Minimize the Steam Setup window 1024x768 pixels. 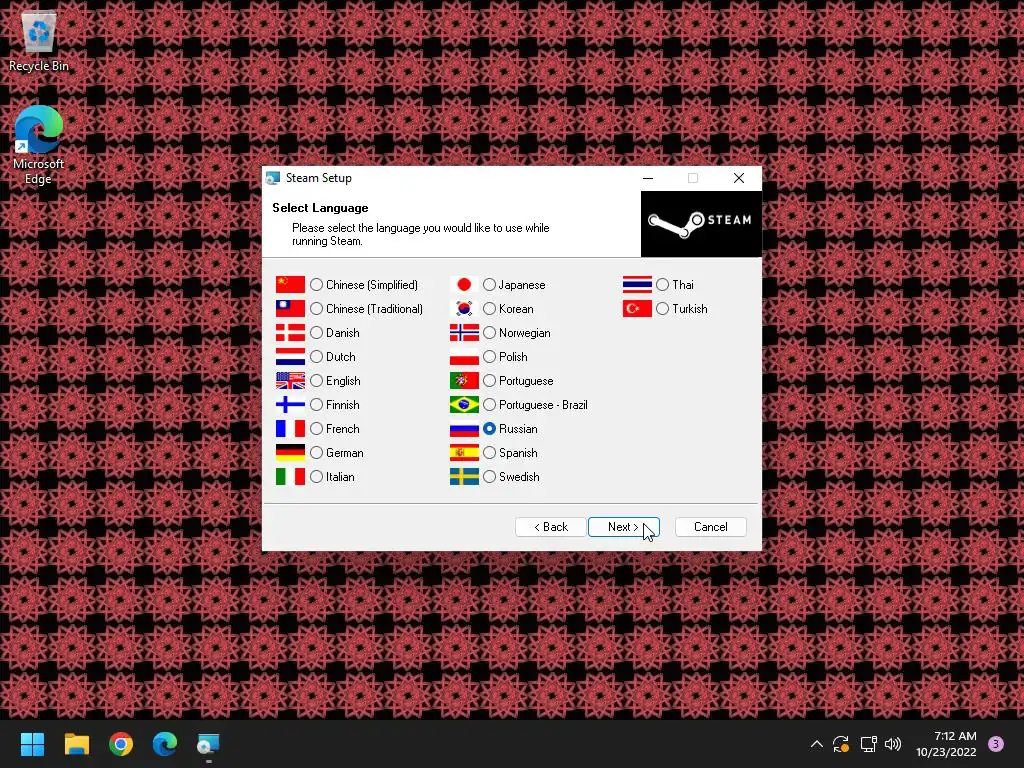[x=648, y=178]
